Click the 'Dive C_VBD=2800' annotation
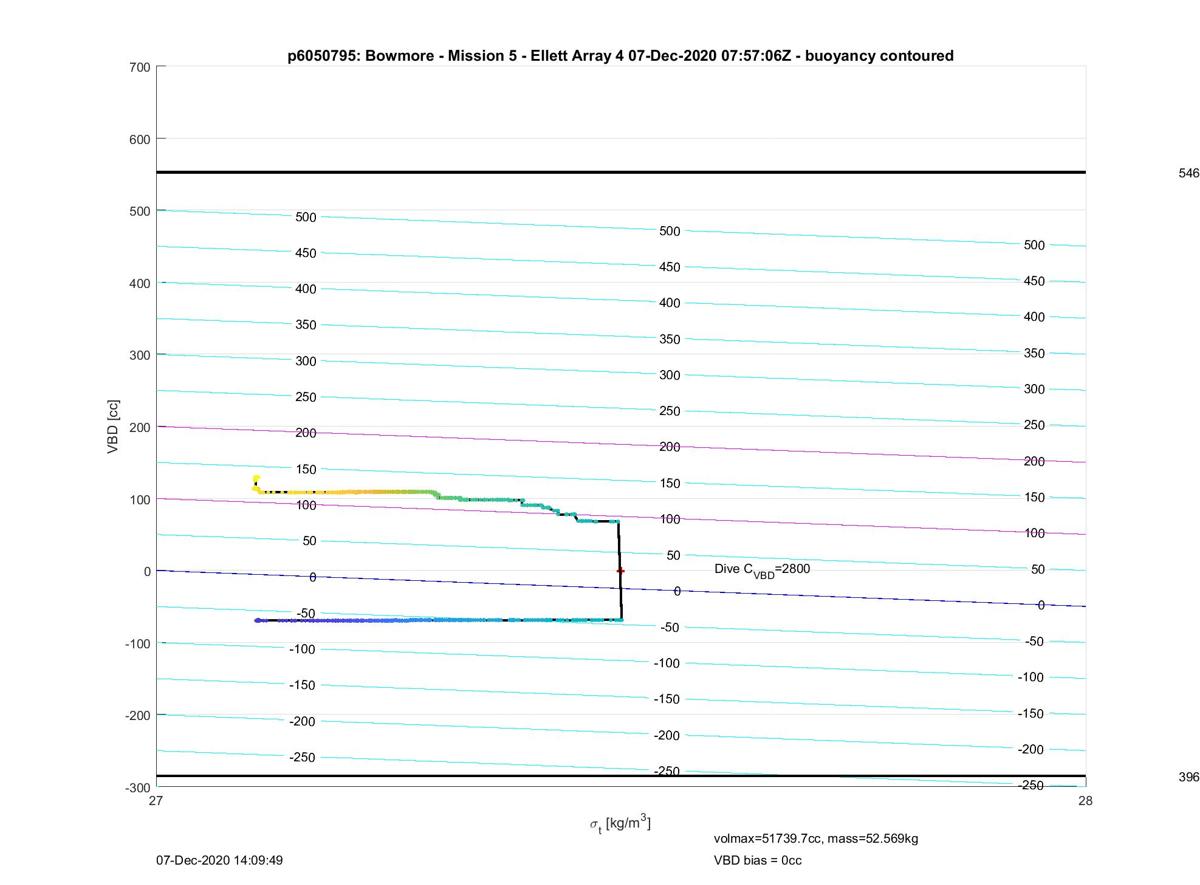The image size is (1200, 885). click(x=762, y=570)
